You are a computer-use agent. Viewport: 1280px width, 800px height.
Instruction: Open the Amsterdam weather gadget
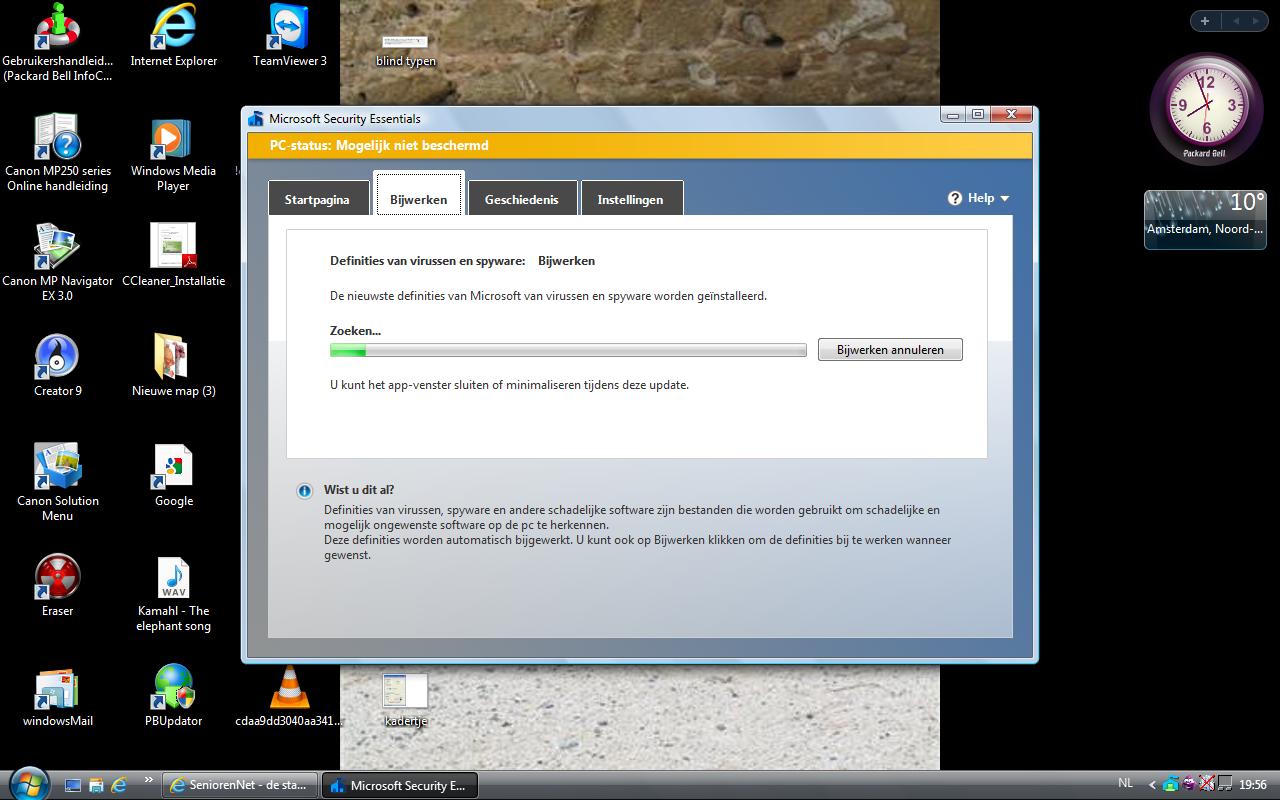(1205, 219)
